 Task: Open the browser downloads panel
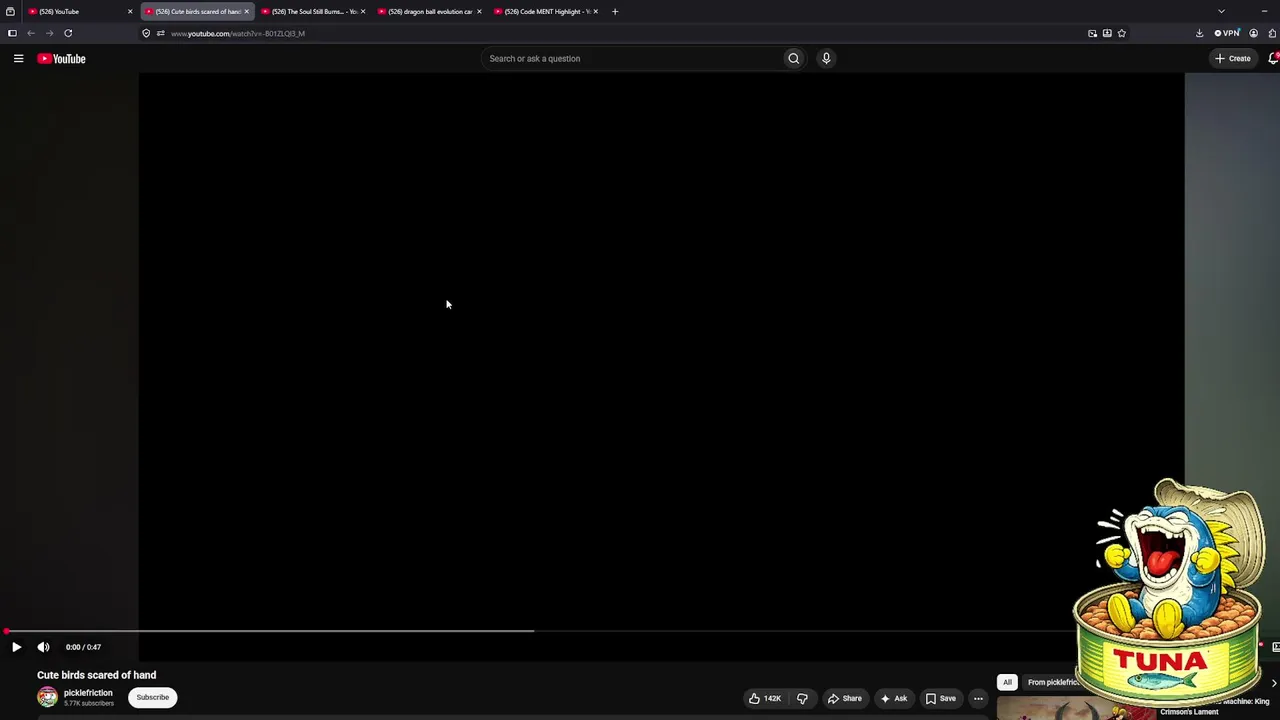pos(1199,33)
